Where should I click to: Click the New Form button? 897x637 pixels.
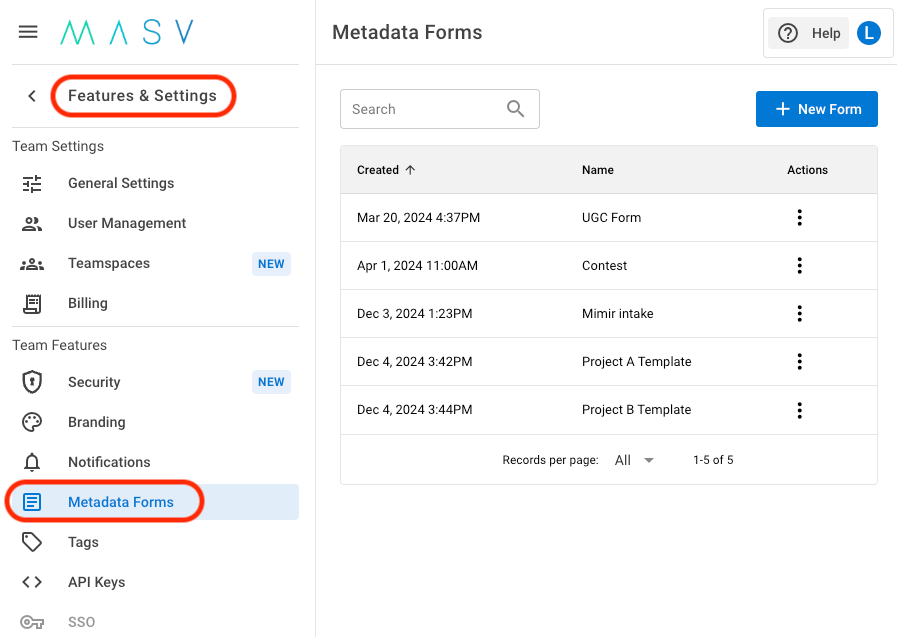(x=816, y=109)
